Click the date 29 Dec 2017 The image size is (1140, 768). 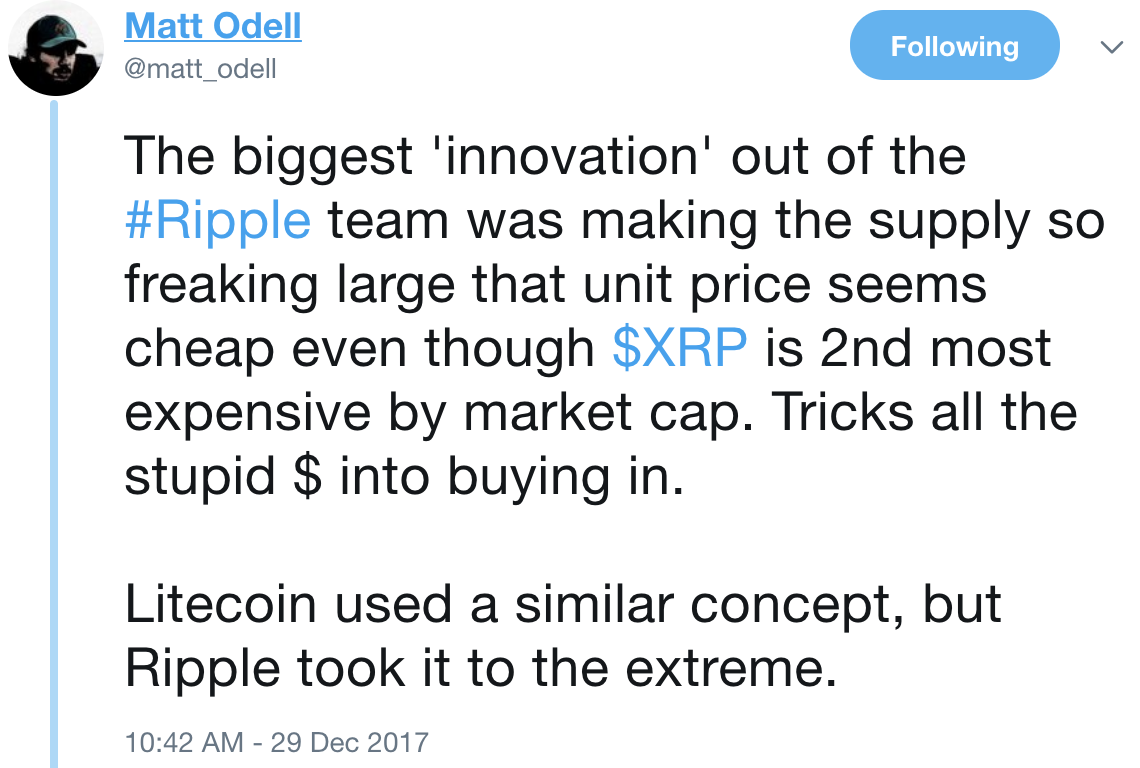click(350, 743)
